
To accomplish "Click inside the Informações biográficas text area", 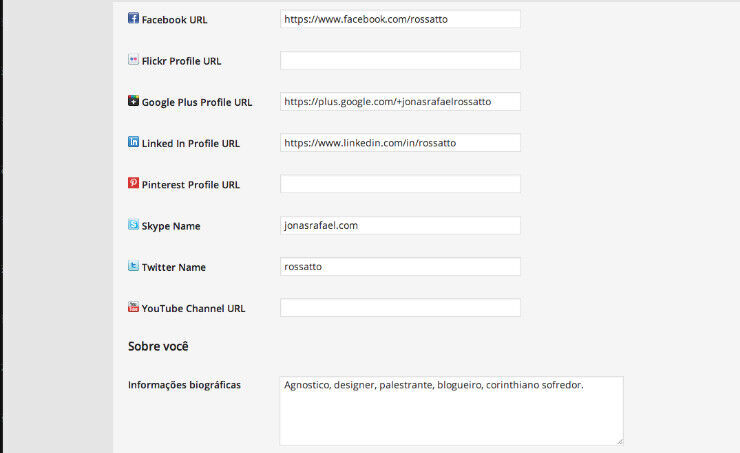I will [451, 415].
